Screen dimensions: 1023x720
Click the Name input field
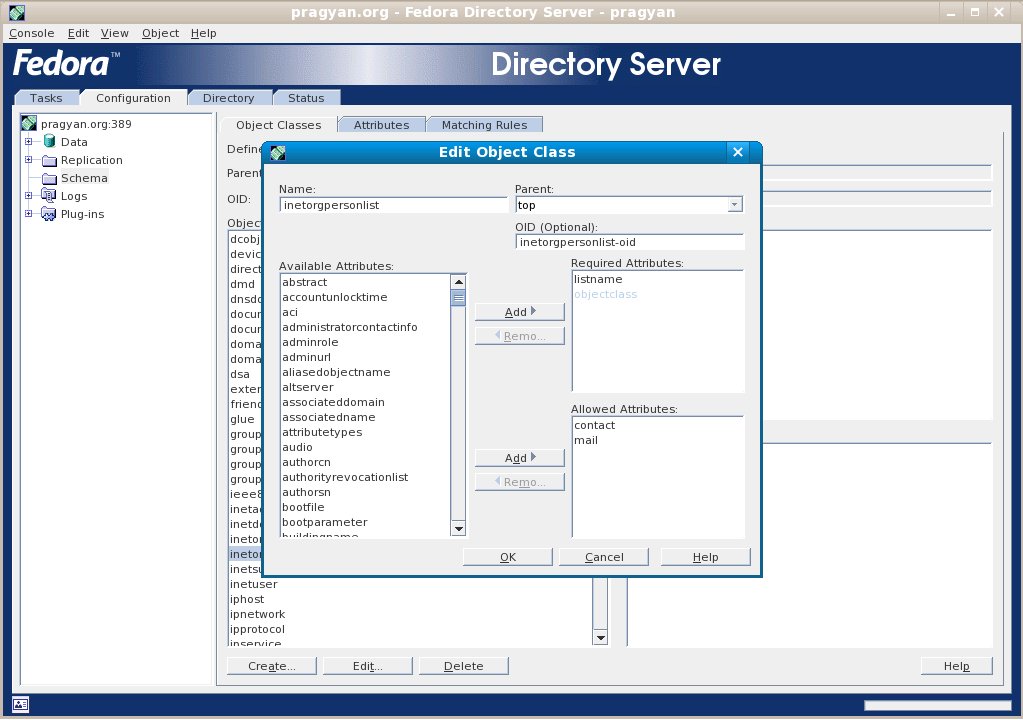tap(393, 205)
